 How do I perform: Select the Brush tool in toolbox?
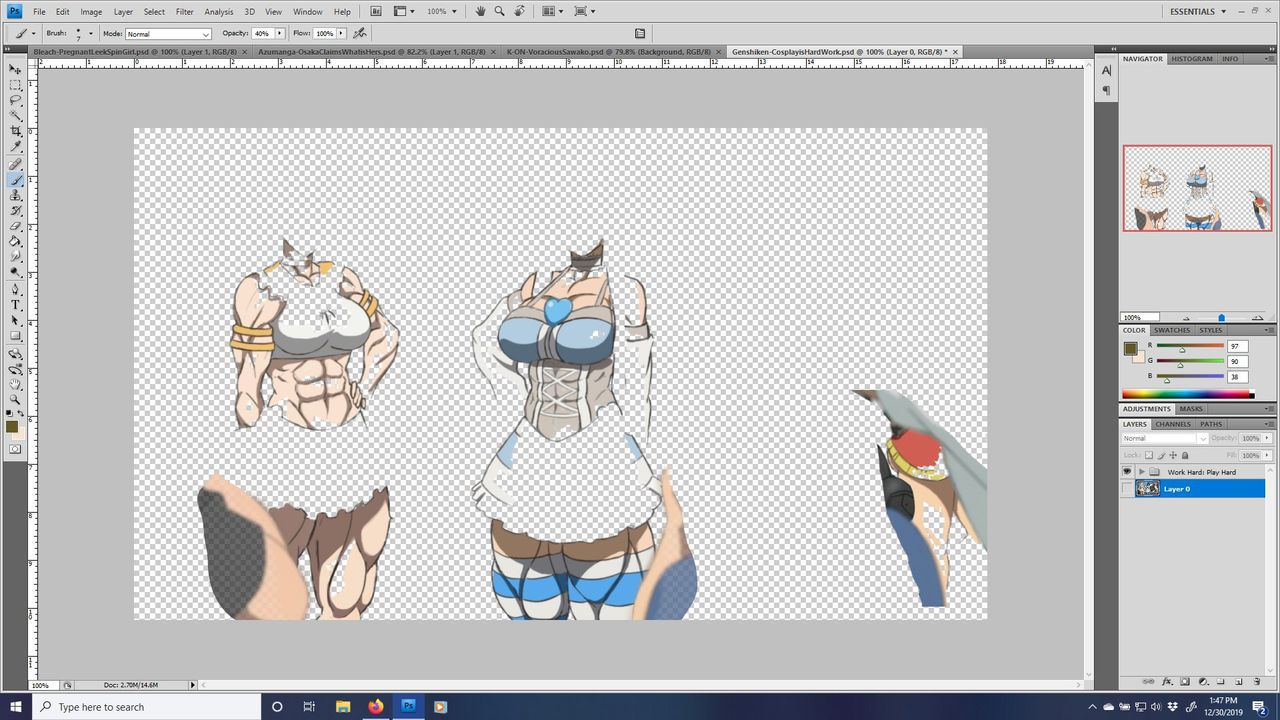click(x=15, y=181)
